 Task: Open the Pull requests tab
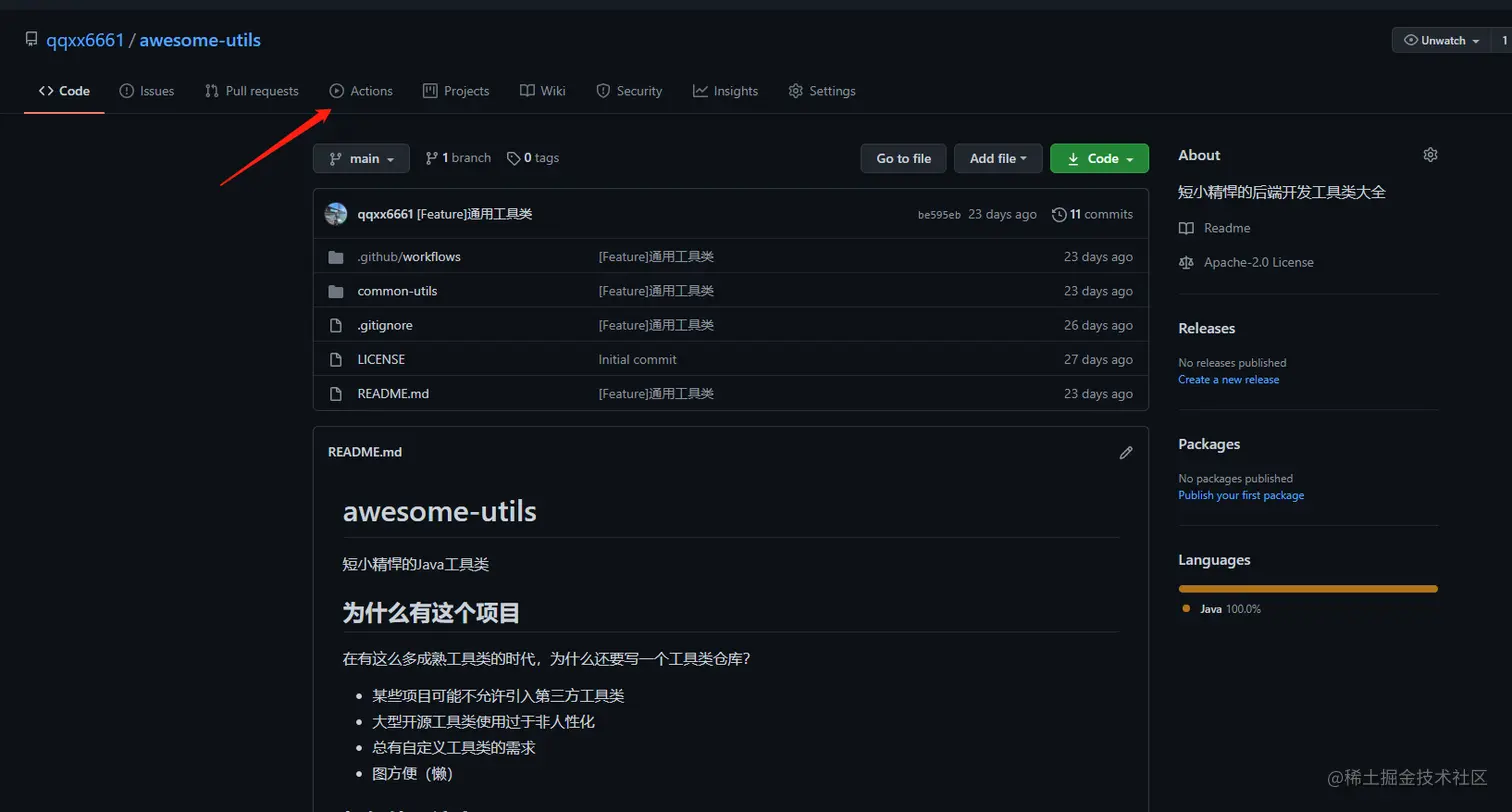click(252, 91)
